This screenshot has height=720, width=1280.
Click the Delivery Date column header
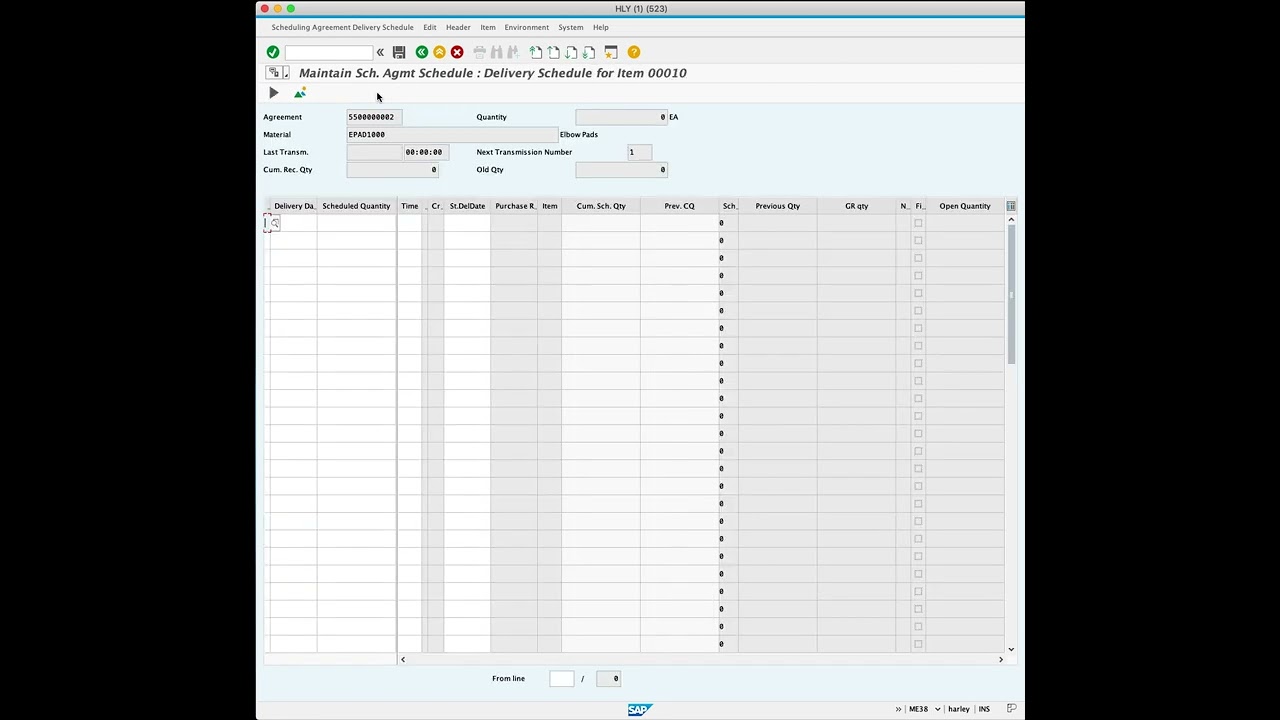tap(294, 206)
